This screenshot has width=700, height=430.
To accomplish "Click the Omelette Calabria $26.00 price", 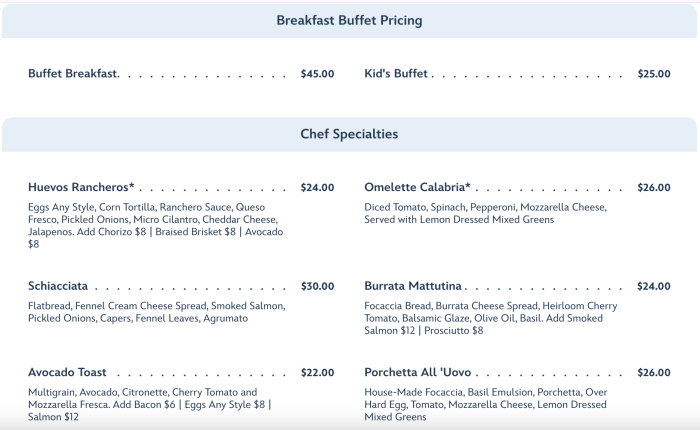I will [654, 187].
